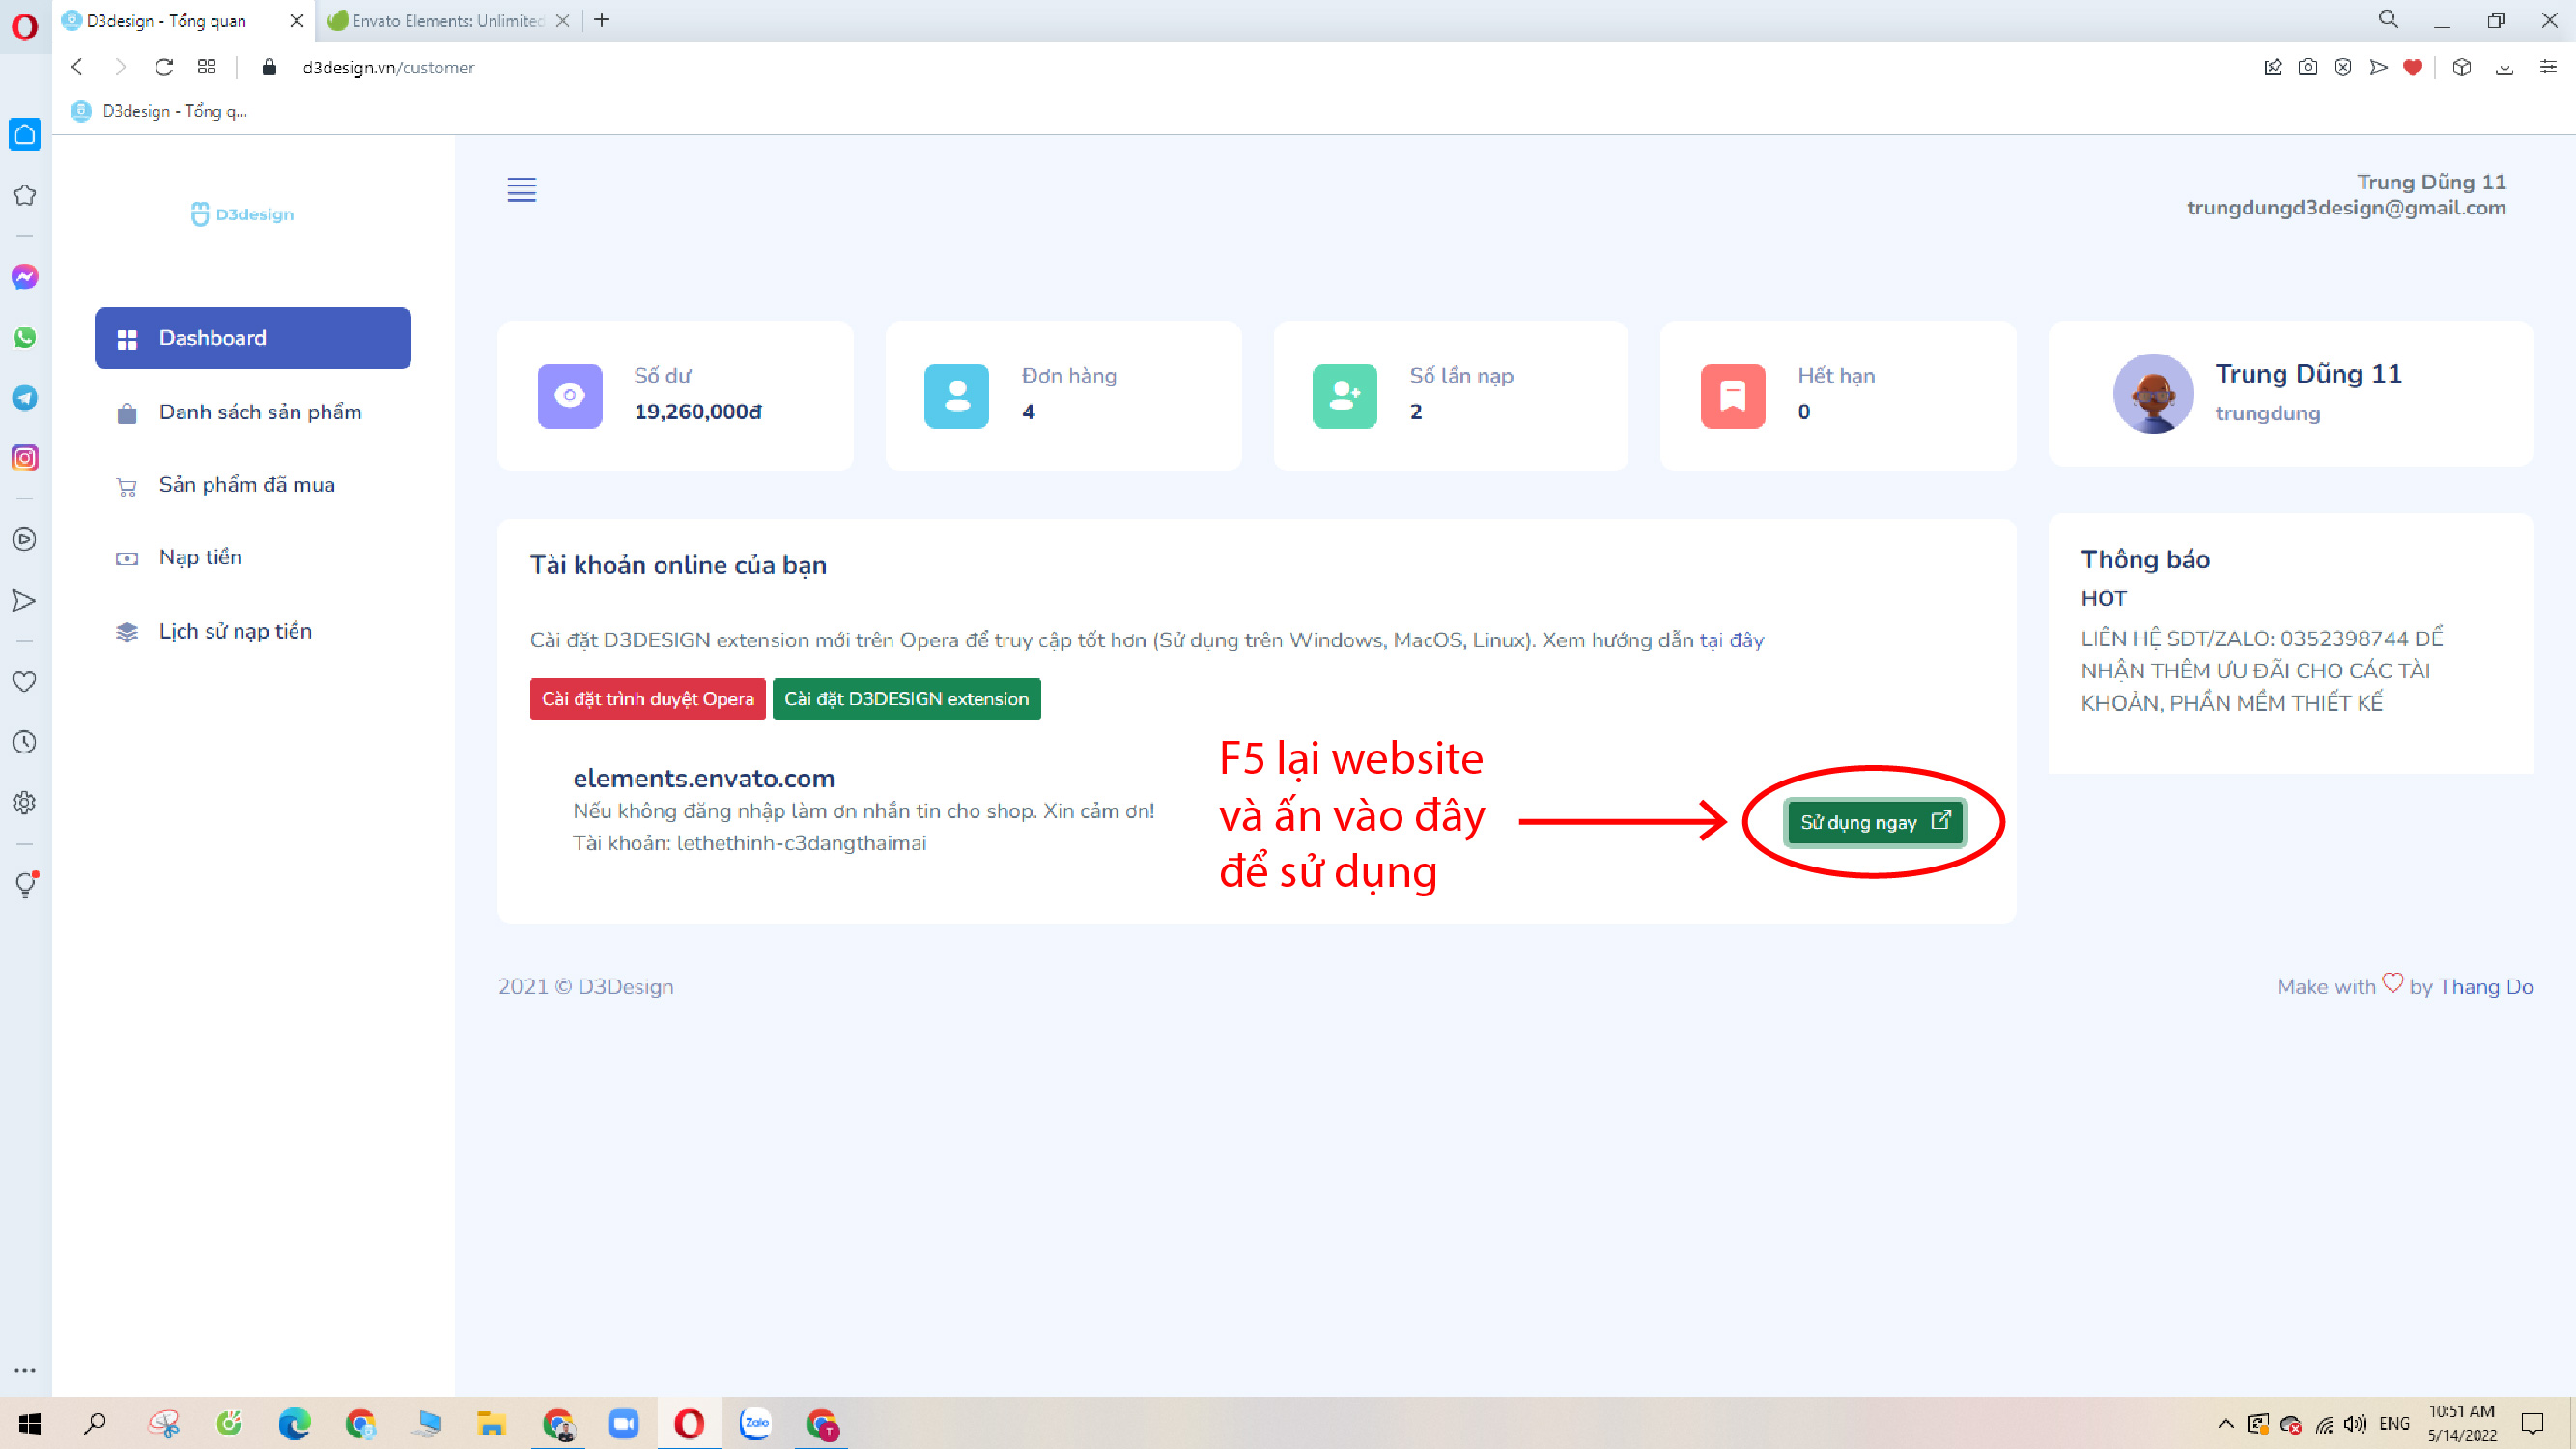Open the sidebar heart (Pinboards) icon
This screenshot has height=1449, width=2576.
point(25,682)
